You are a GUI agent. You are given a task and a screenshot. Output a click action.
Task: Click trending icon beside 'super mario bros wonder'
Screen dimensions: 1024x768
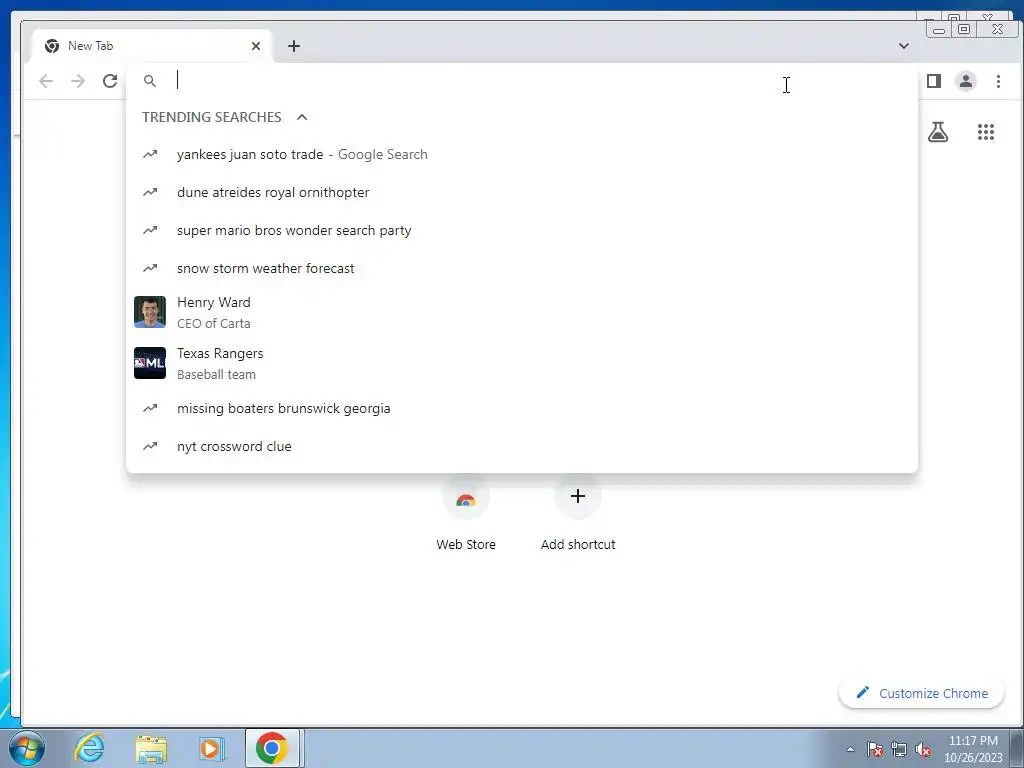tap(150, 231)
